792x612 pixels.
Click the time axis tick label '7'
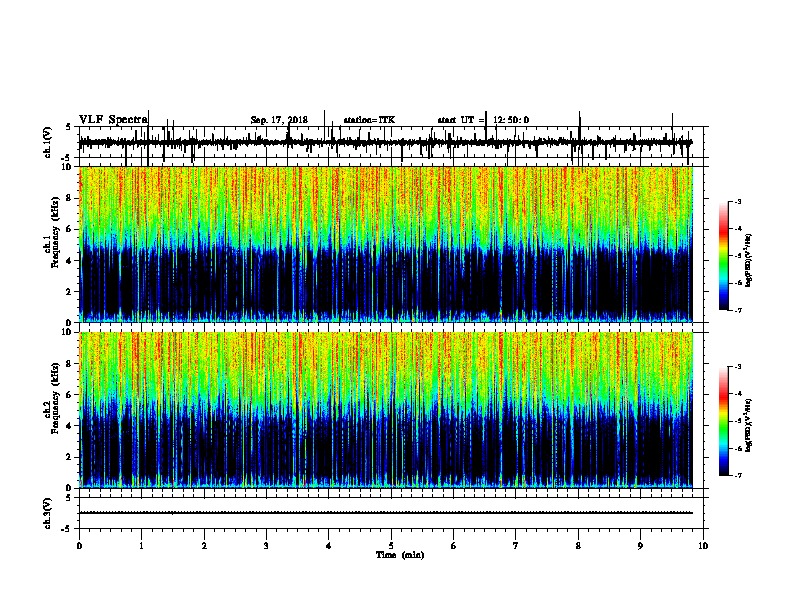tap(516, 546)
